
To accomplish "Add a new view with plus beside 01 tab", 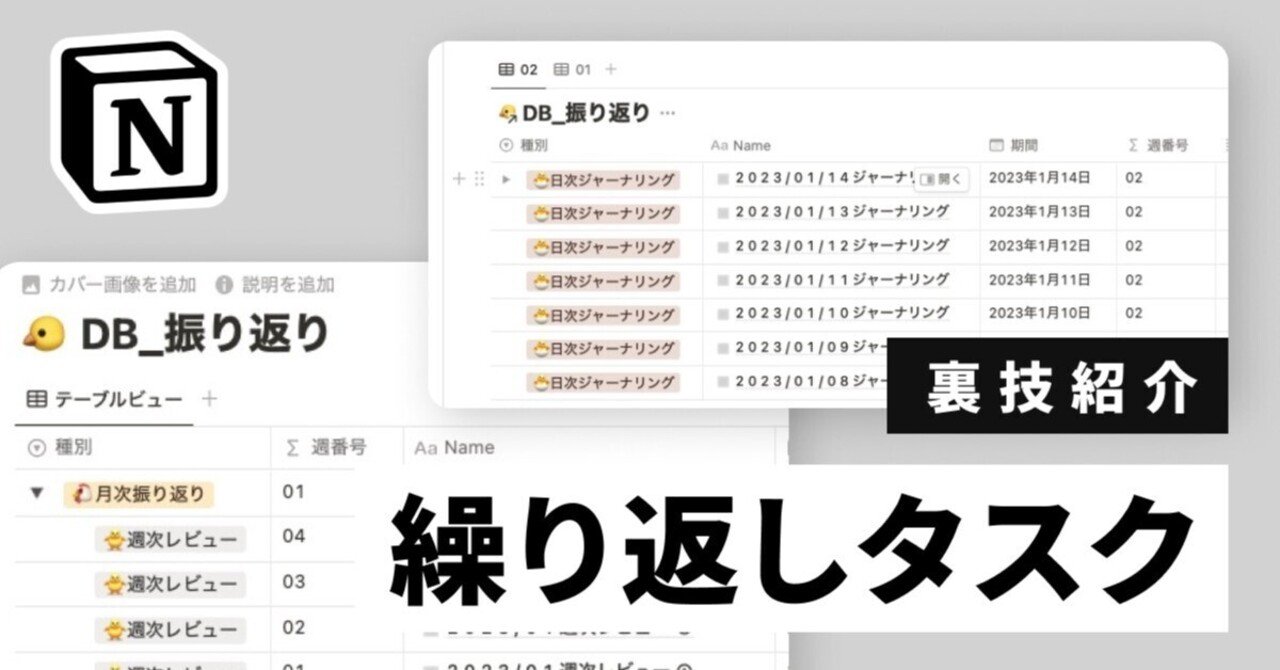I will (x=611, y=69).
